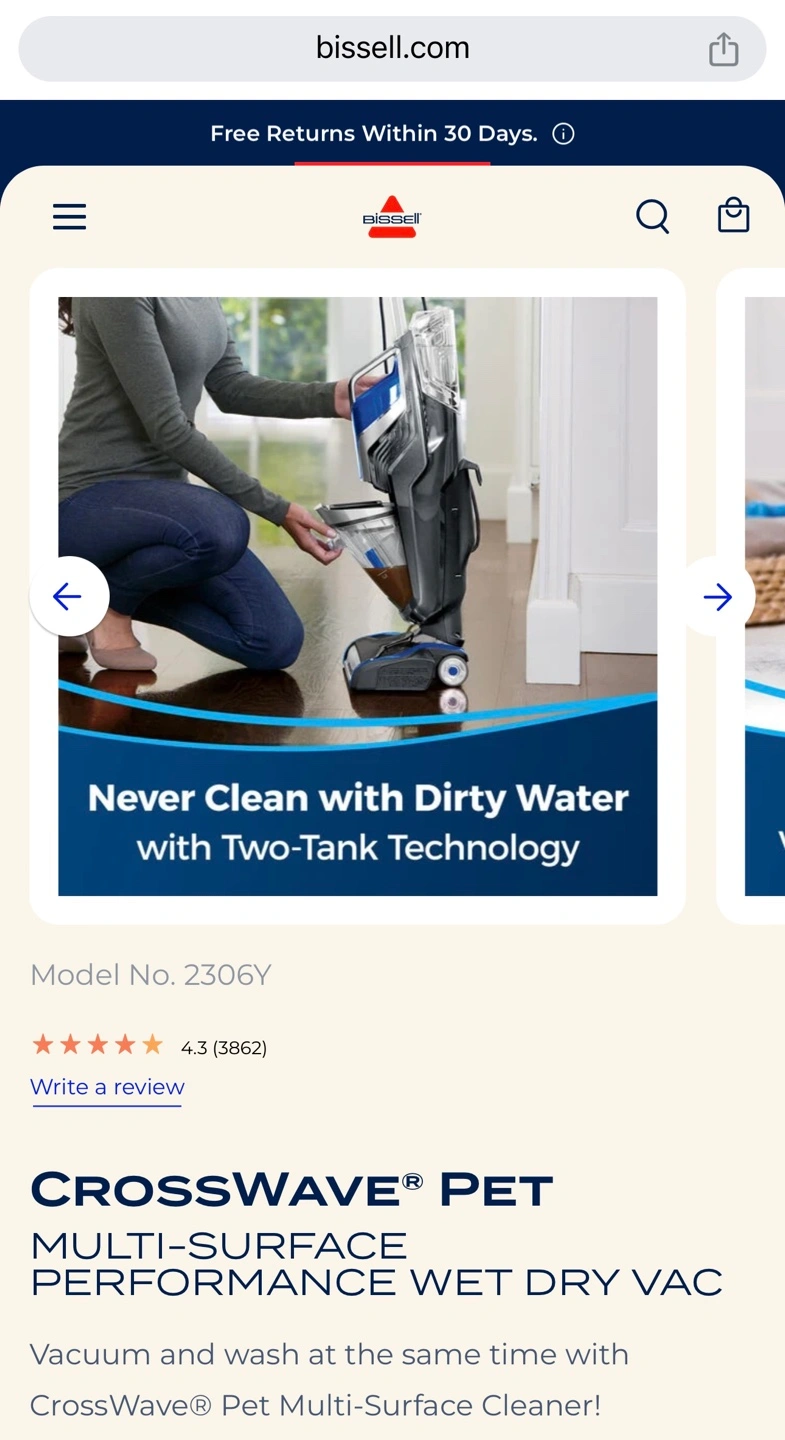Screen dimensions: 785x1440
Task: Tap the Safari share icon
Action: pos(723,48)
